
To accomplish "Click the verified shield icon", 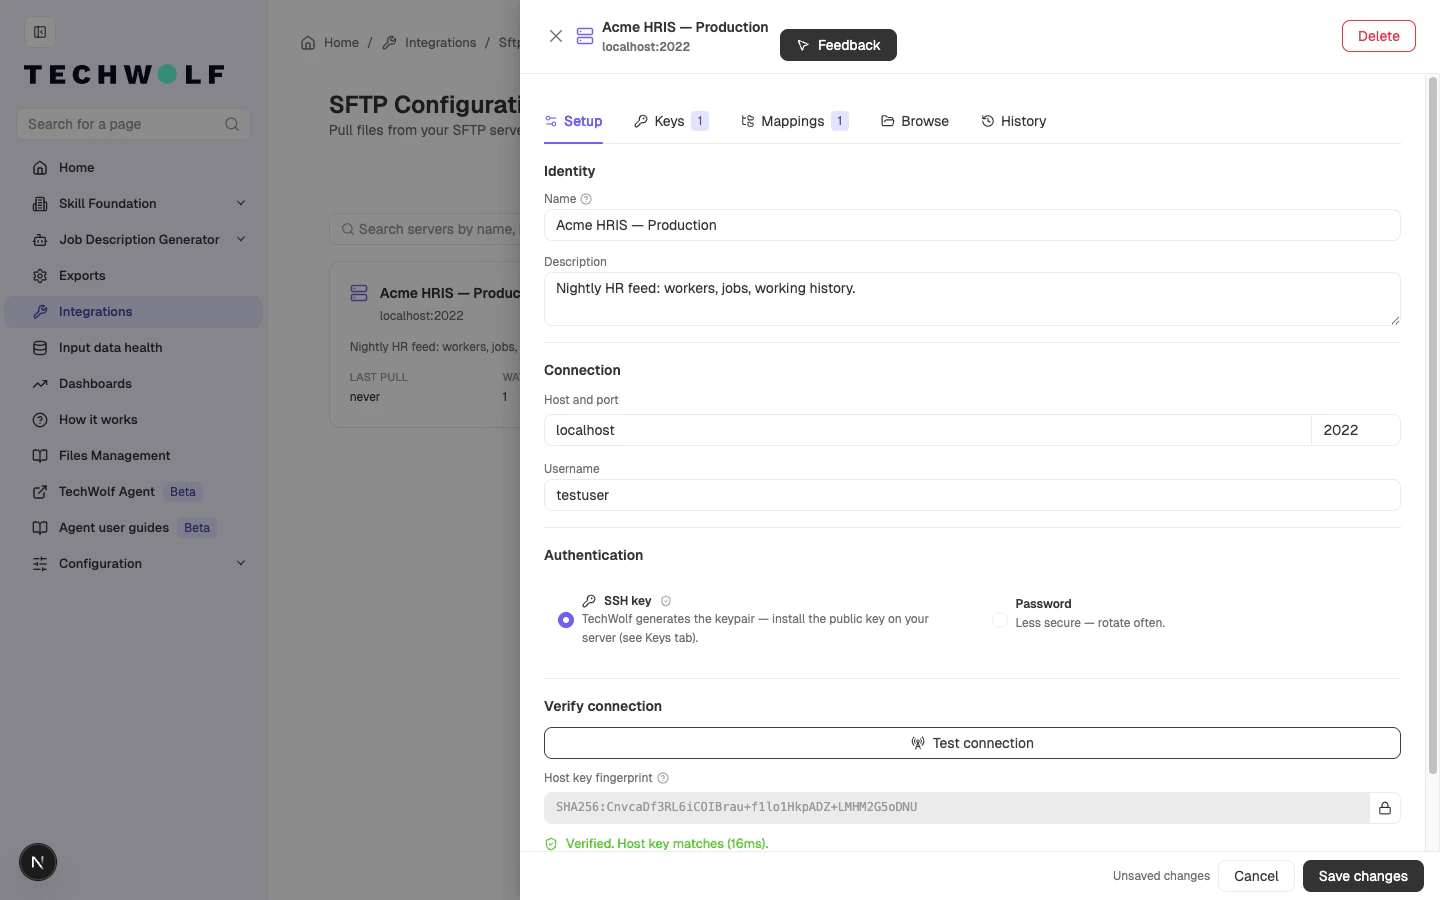I will [x=551, y=844].
